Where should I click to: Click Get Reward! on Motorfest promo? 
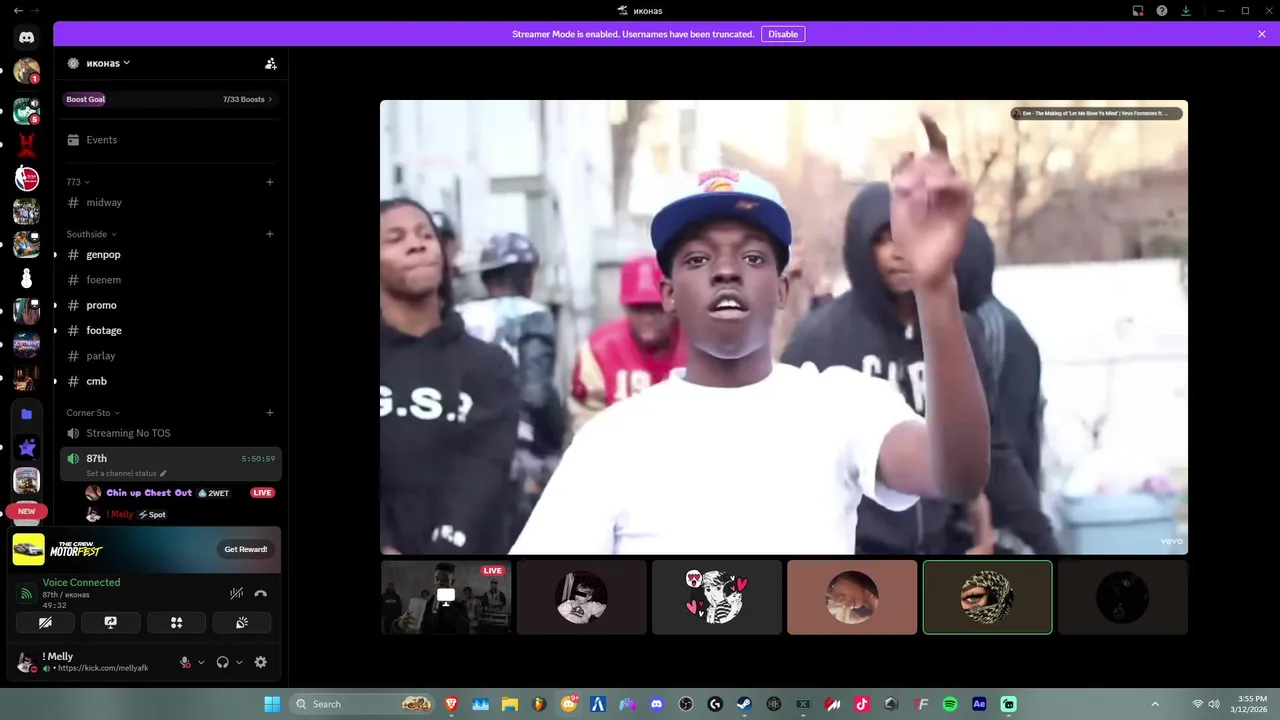246,549
